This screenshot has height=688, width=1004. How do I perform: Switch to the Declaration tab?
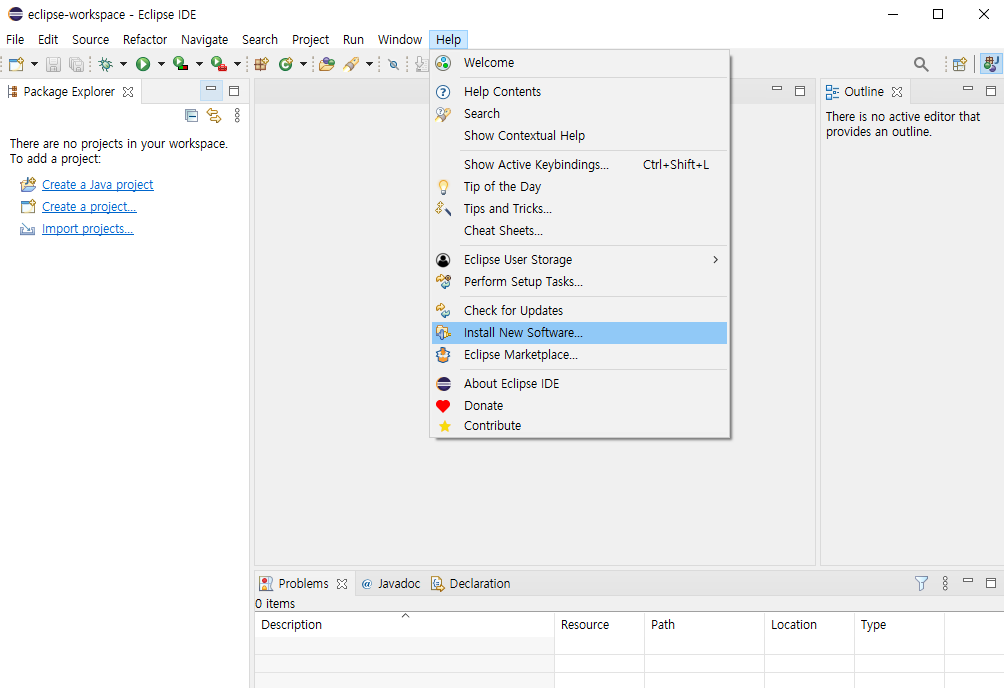[471, 584]
